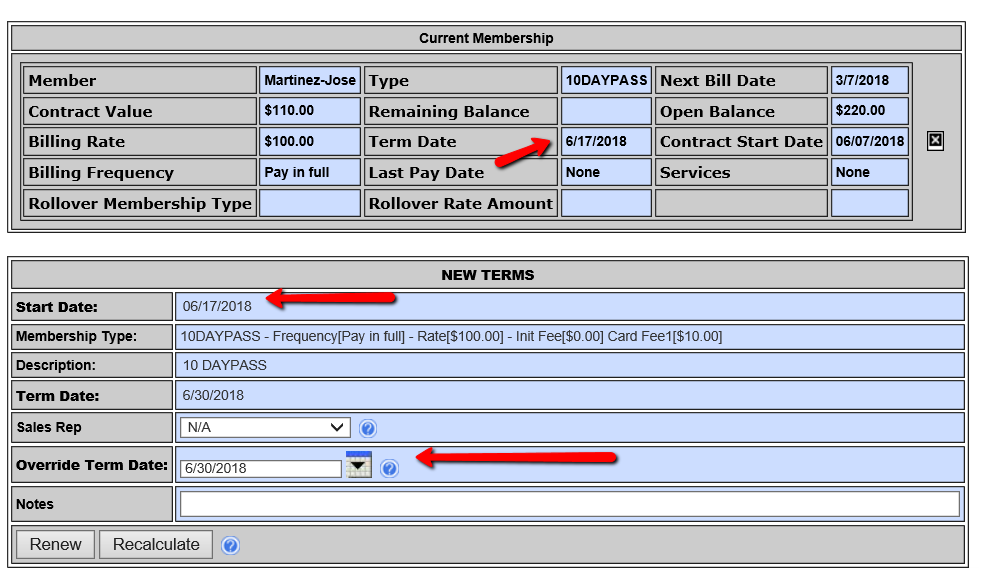The image size is (983, 568).
Task: Click help icon beside the Override Term calendar
Action: point(390,468)
